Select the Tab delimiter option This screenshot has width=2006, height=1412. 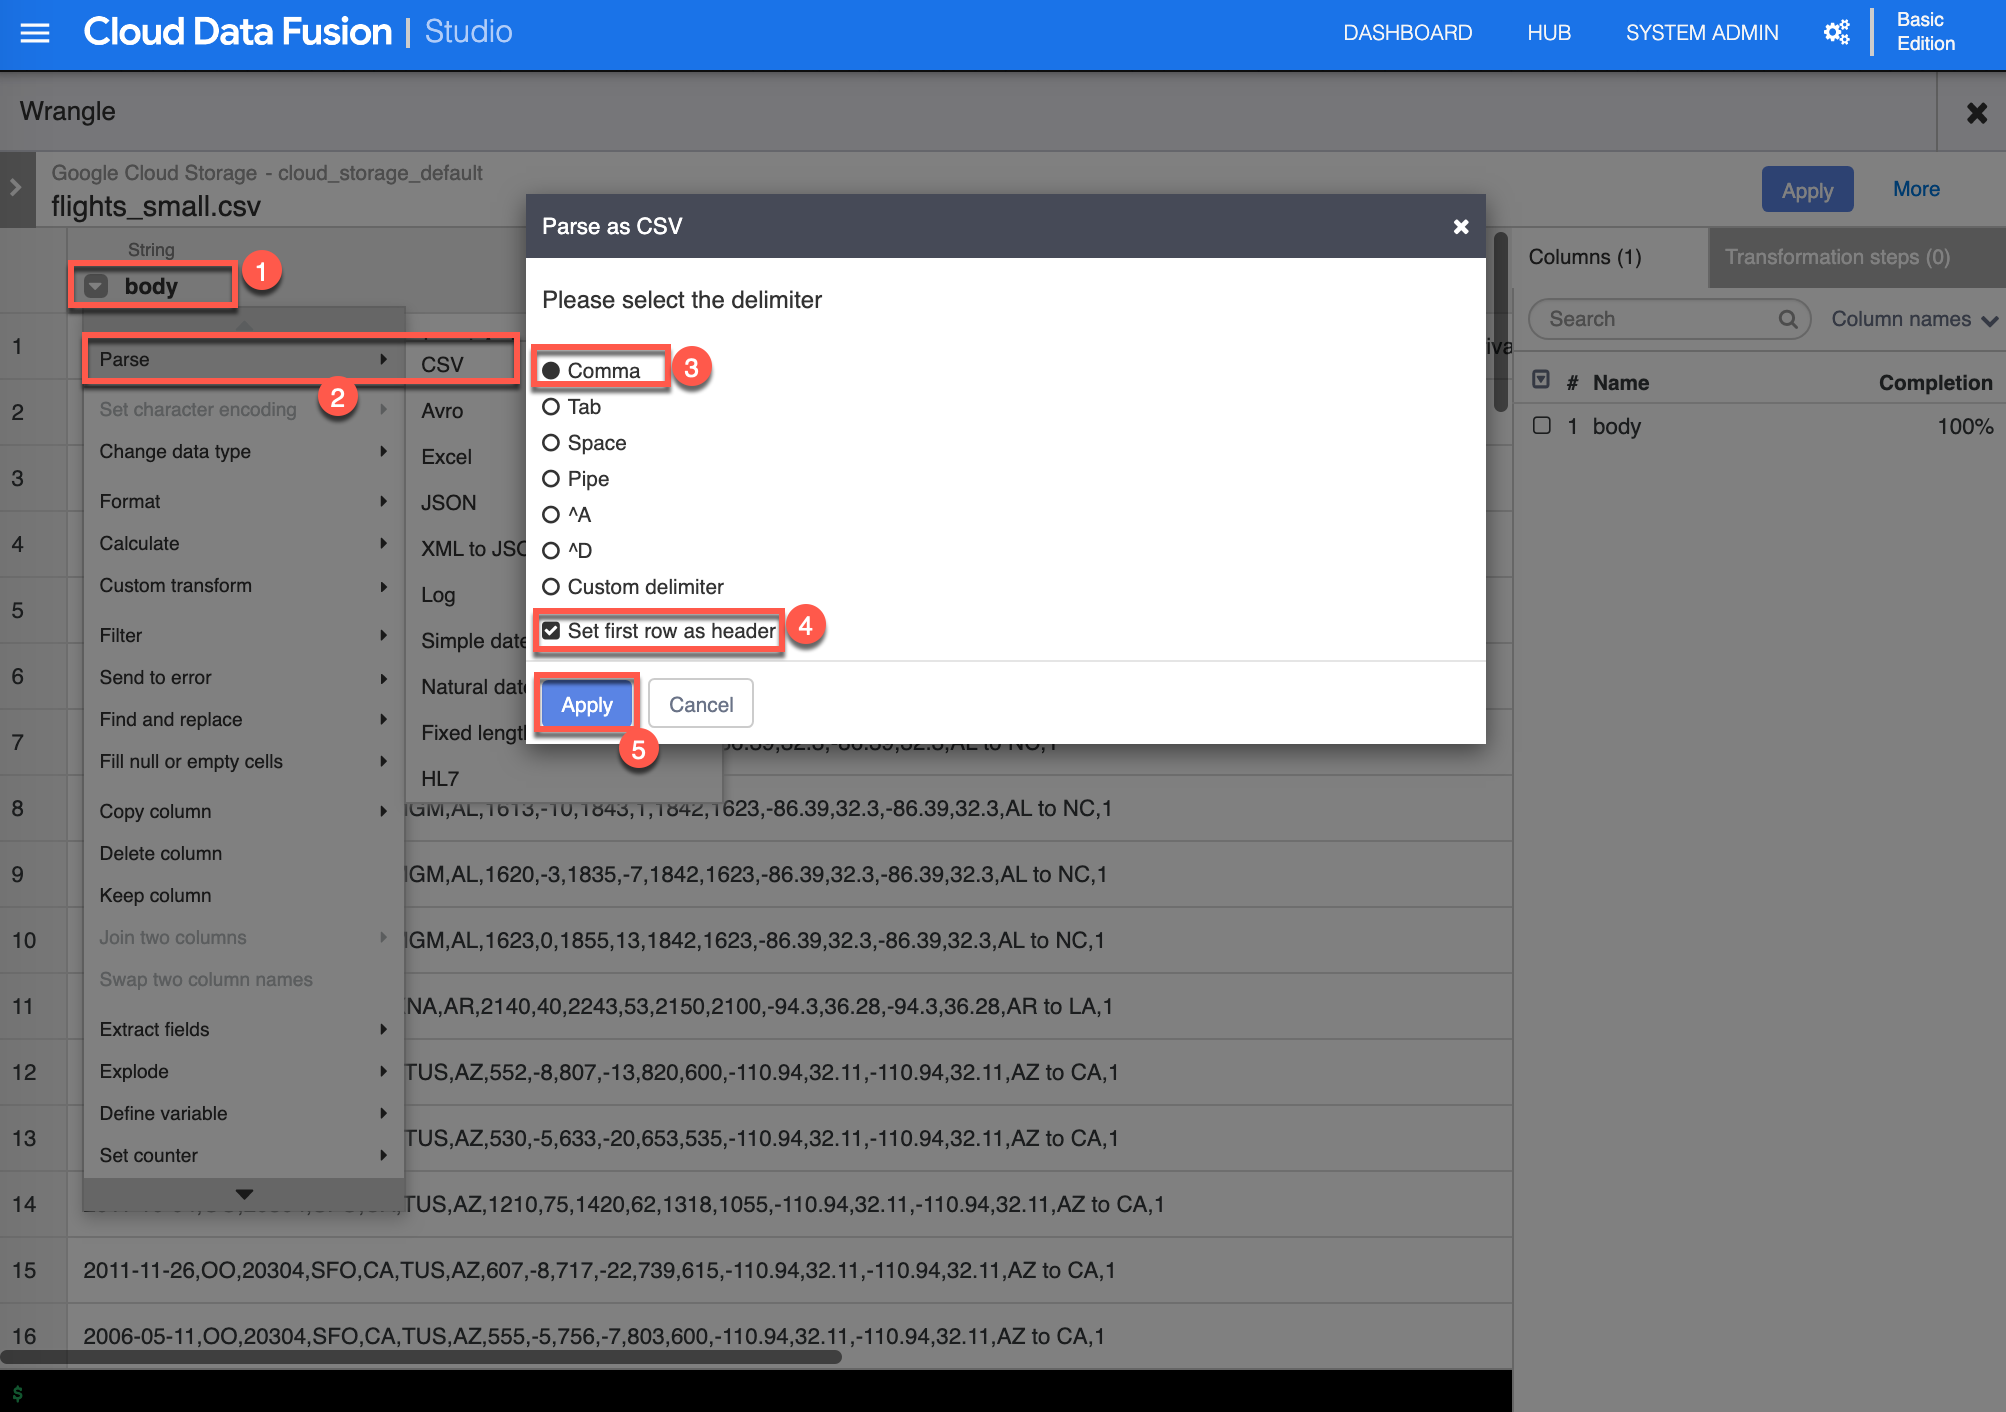[551, 407]
